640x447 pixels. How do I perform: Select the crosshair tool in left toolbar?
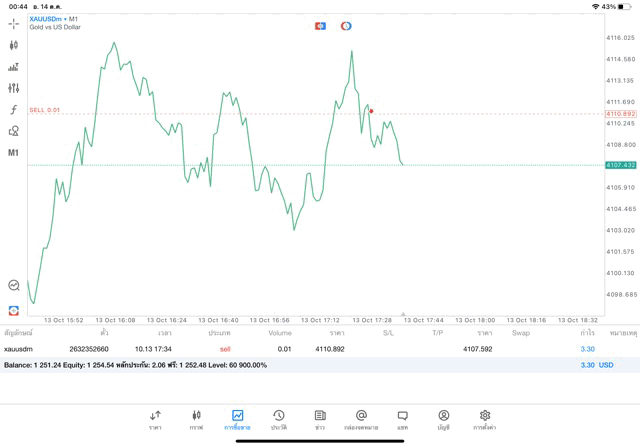click(x=14, y=23)
